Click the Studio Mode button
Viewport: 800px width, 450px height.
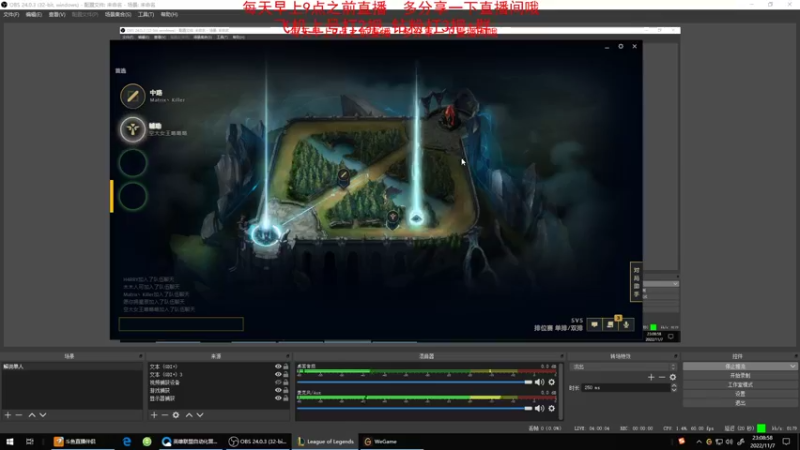[740, 385]
